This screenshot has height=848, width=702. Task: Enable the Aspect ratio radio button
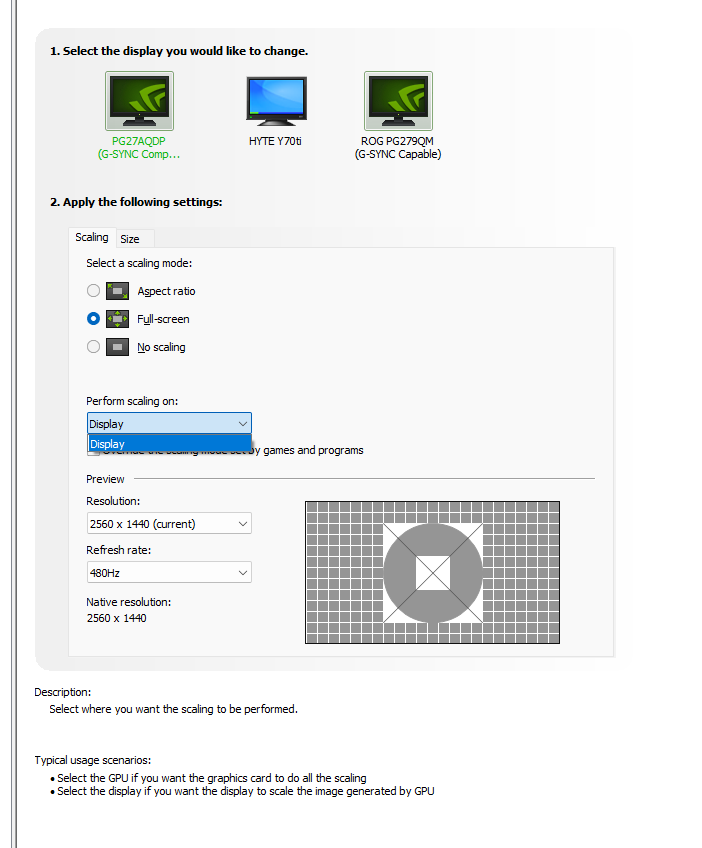pyautogui.click(x=94, y=291)
